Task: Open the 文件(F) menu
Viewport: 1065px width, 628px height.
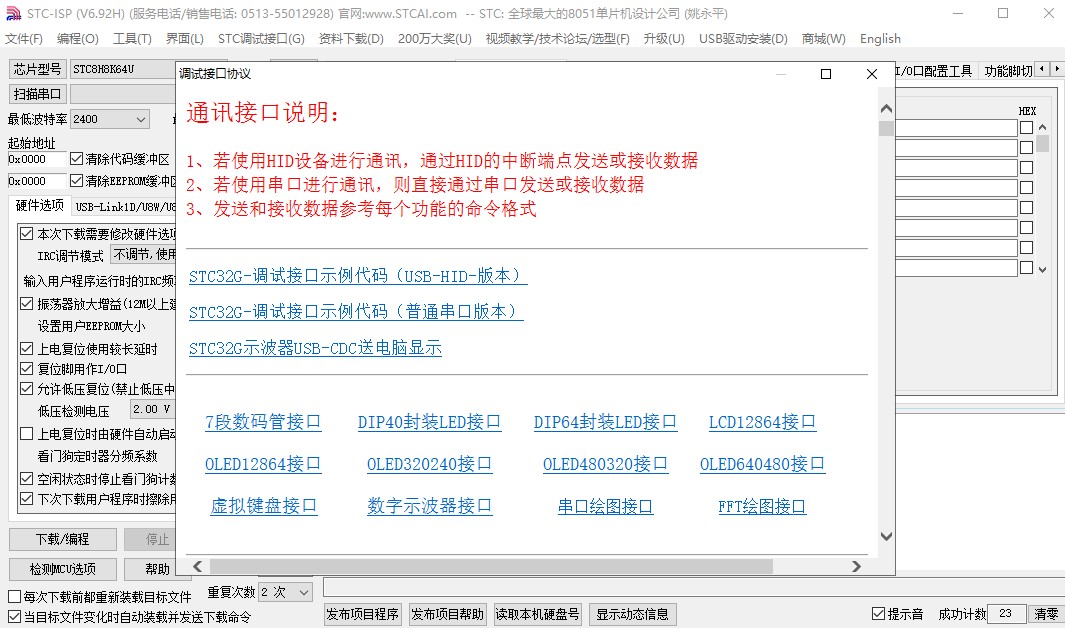Action: [24, 39]
